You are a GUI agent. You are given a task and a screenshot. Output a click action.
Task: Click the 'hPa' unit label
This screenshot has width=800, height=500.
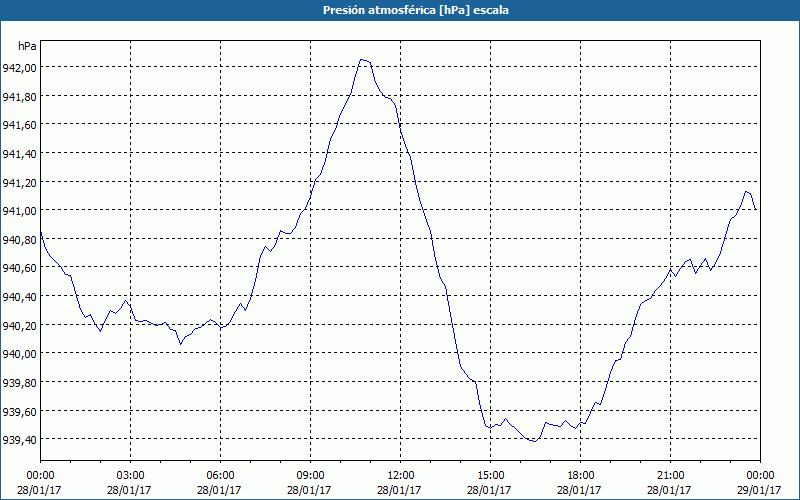(27, 46)
